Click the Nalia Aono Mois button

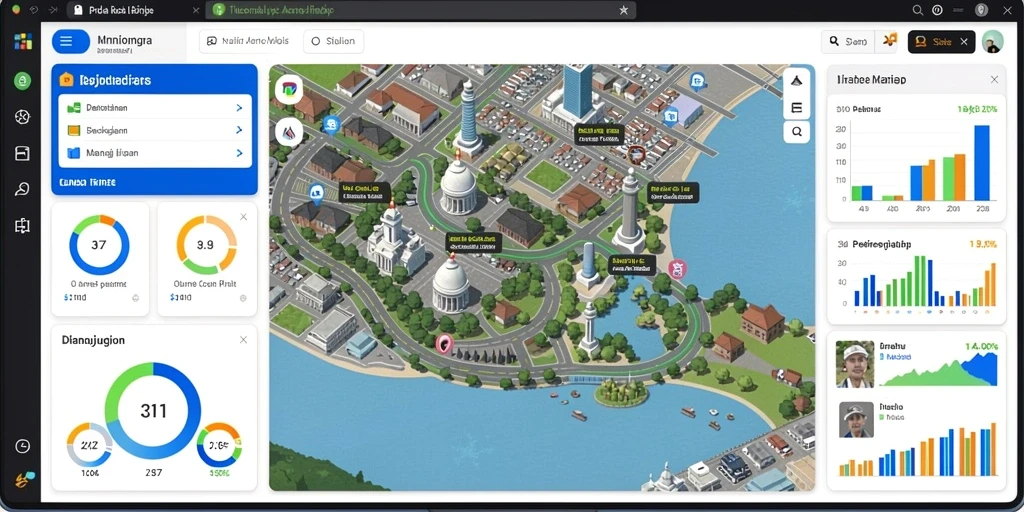click(248, 41)
